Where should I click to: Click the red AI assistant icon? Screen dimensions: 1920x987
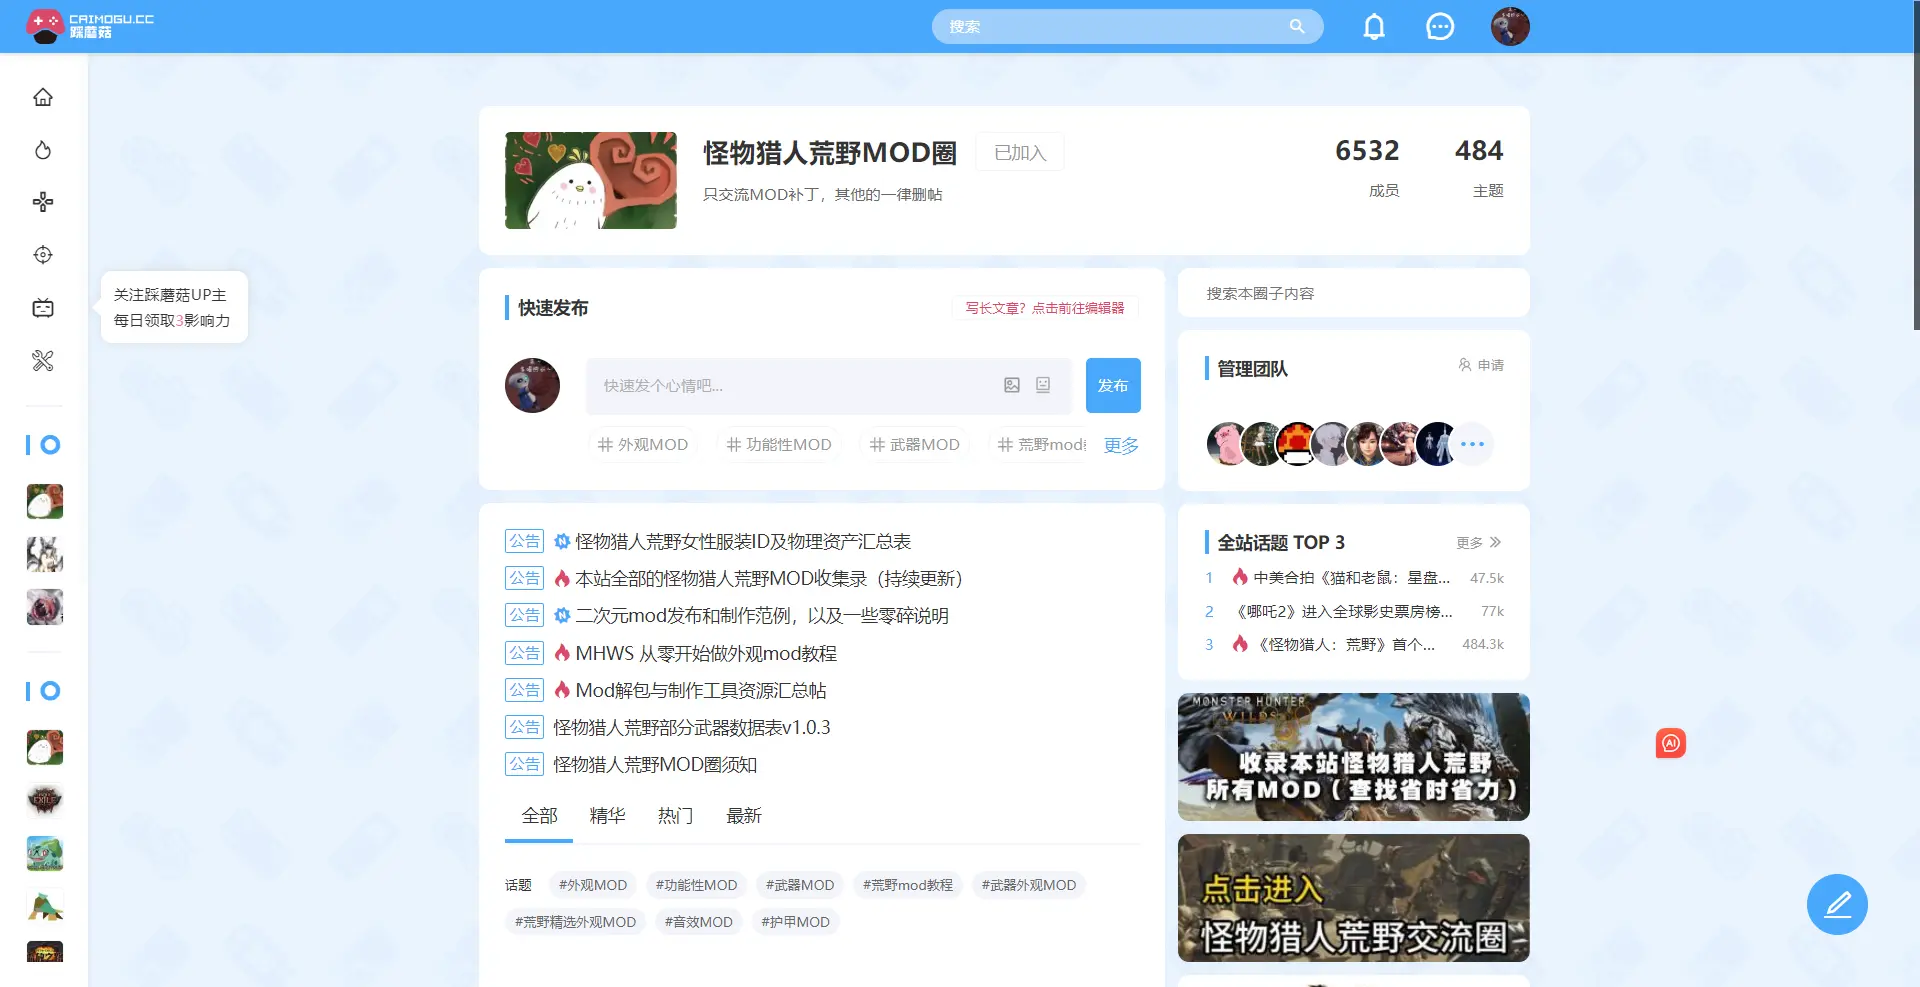coord(1670,743)
